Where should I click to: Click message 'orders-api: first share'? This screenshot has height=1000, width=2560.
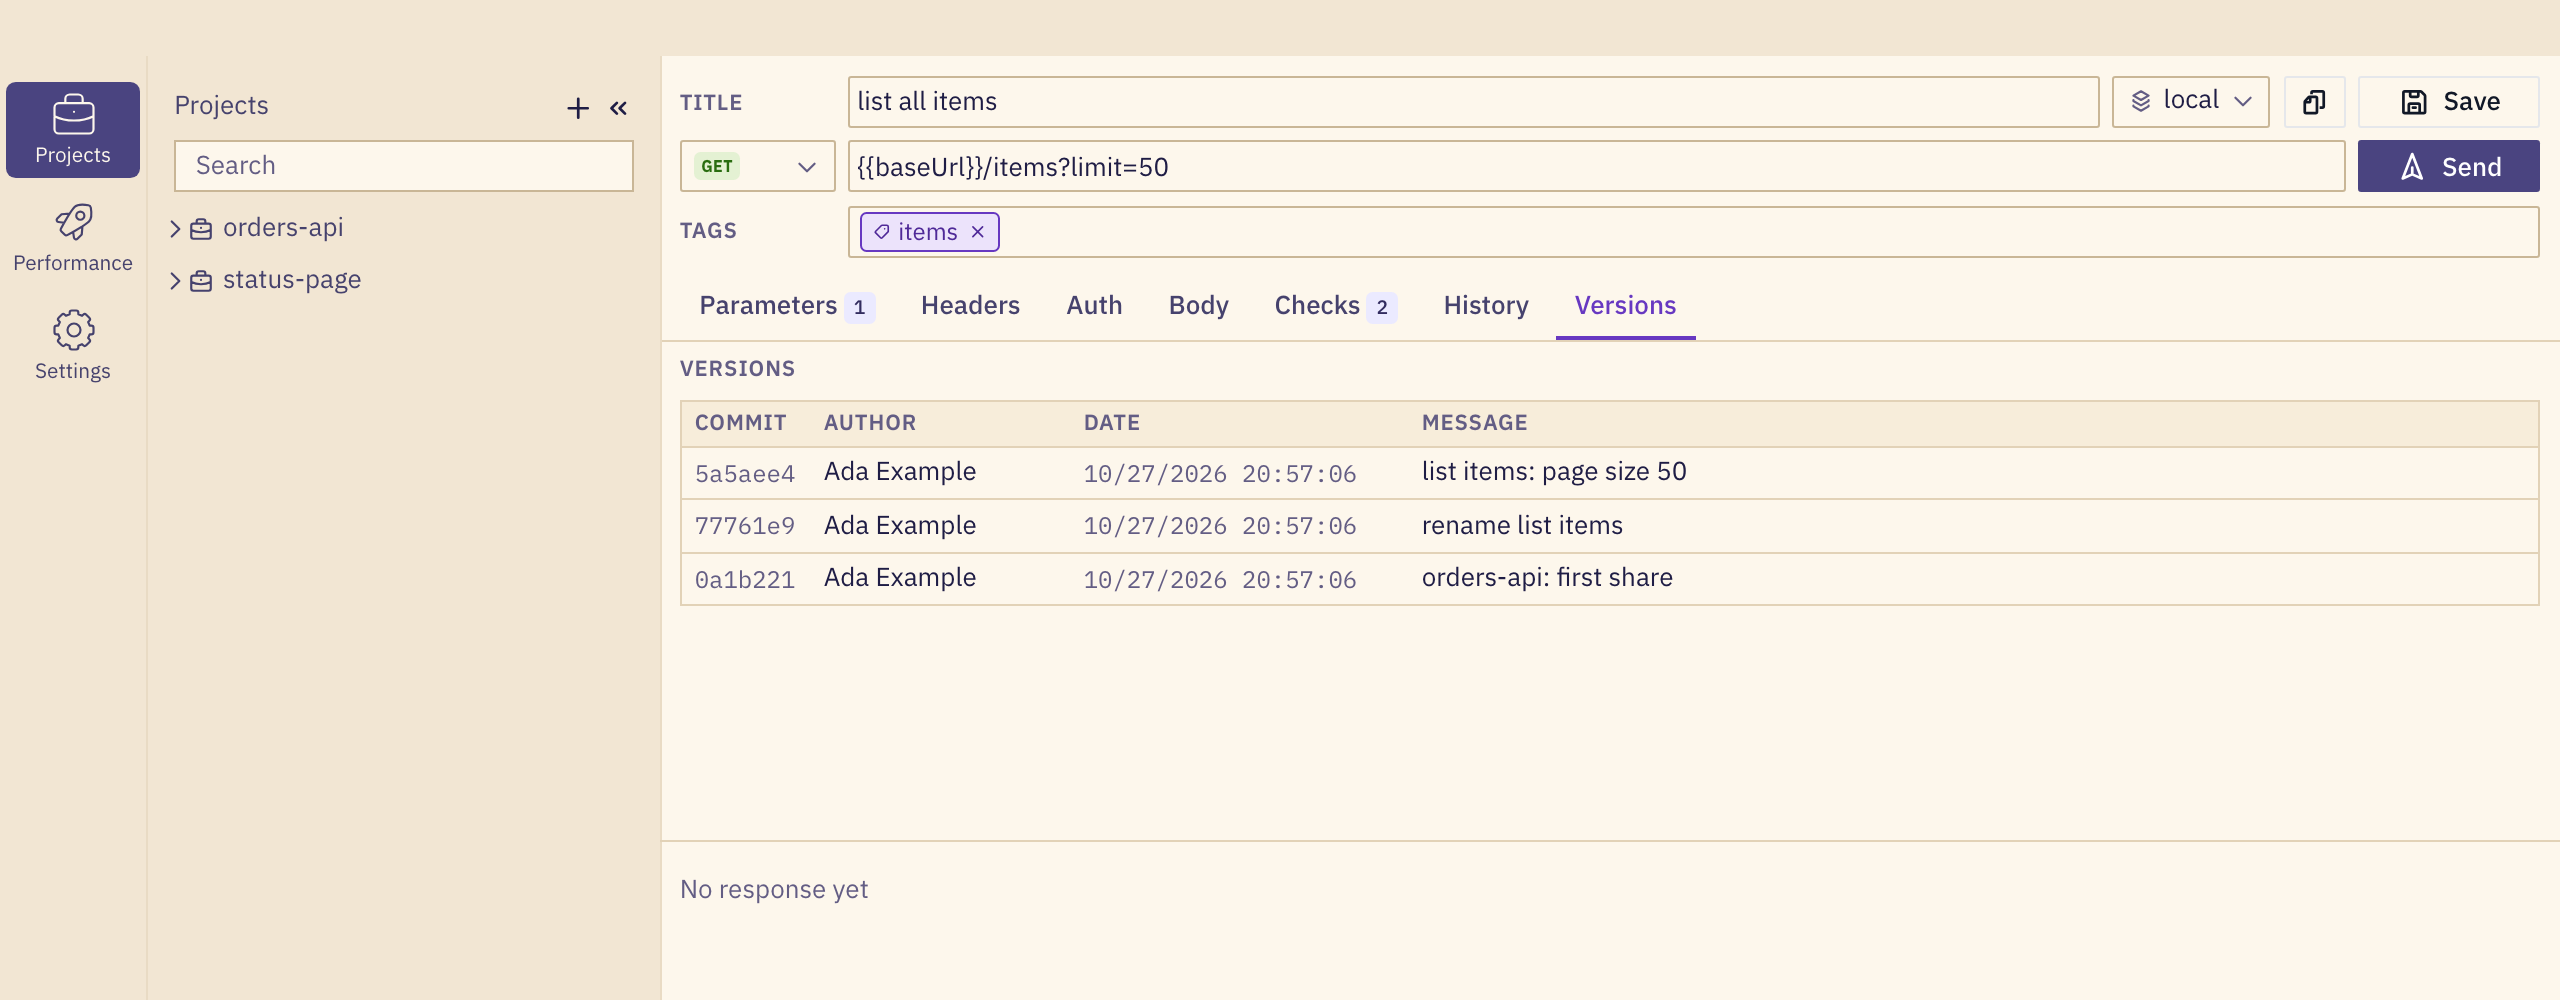(x=1547, y=578)
